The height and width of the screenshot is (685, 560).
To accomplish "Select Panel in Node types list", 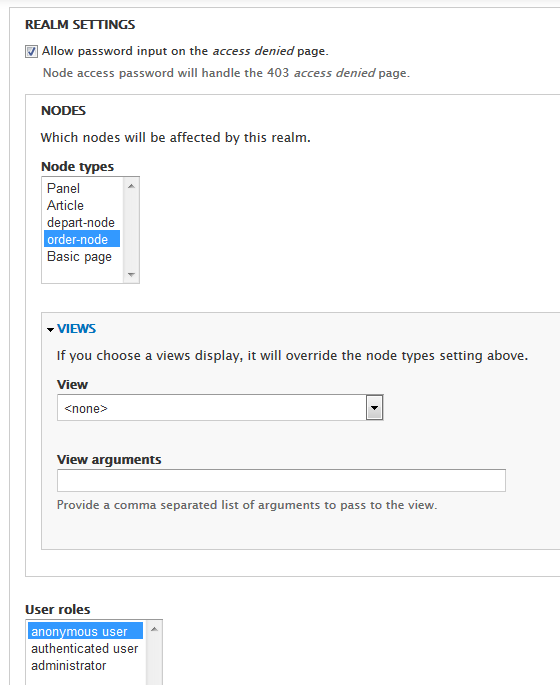I will (82, 188).
